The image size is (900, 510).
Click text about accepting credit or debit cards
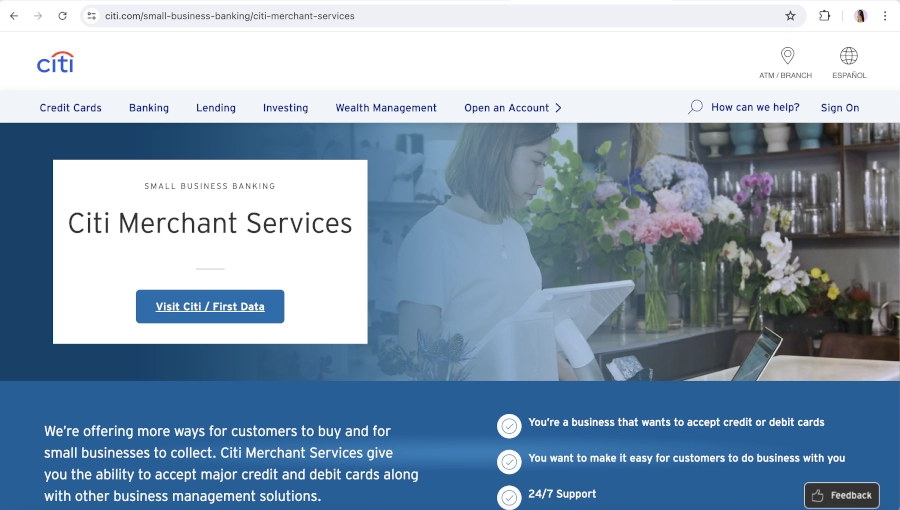(x=676, y=422)
